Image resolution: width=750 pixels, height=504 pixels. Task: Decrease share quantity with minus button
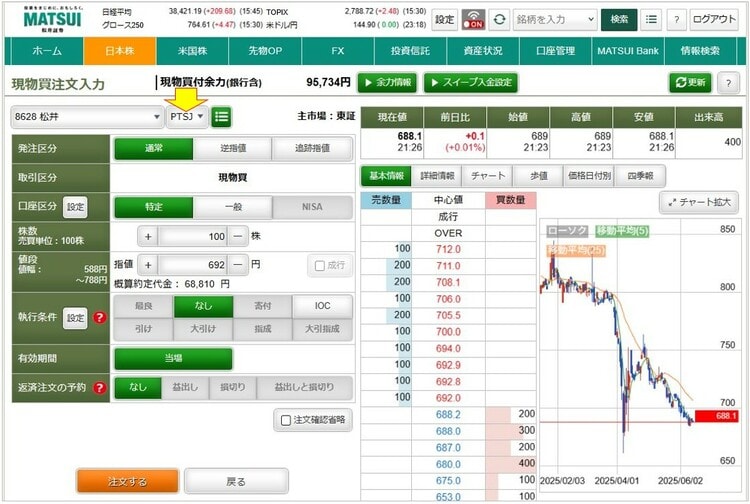[x=238, y=236]
